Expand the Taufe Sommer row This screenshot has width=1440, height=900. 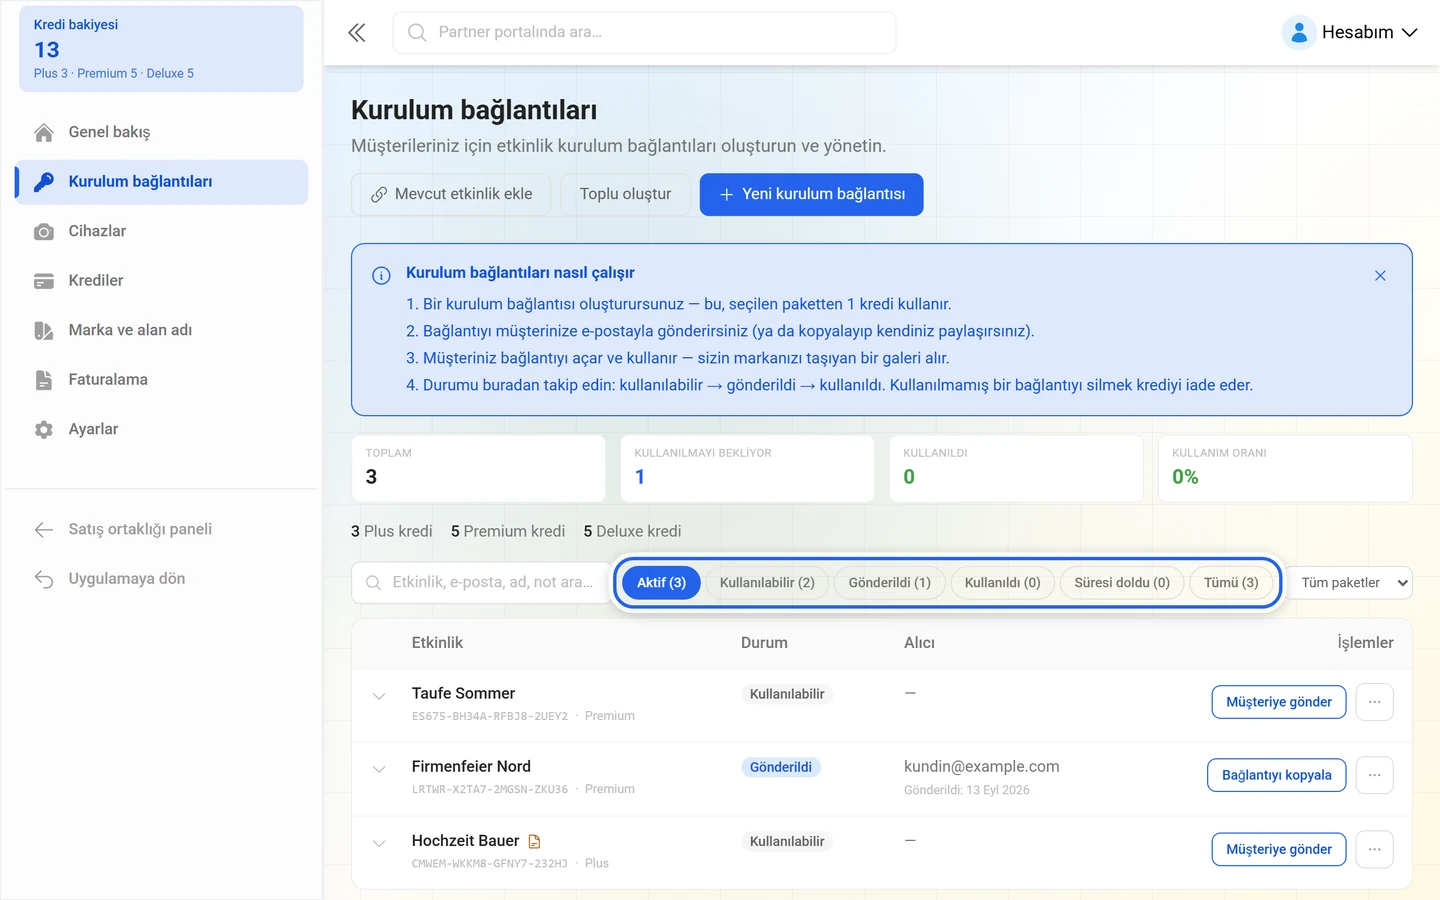tap(379, 696)
